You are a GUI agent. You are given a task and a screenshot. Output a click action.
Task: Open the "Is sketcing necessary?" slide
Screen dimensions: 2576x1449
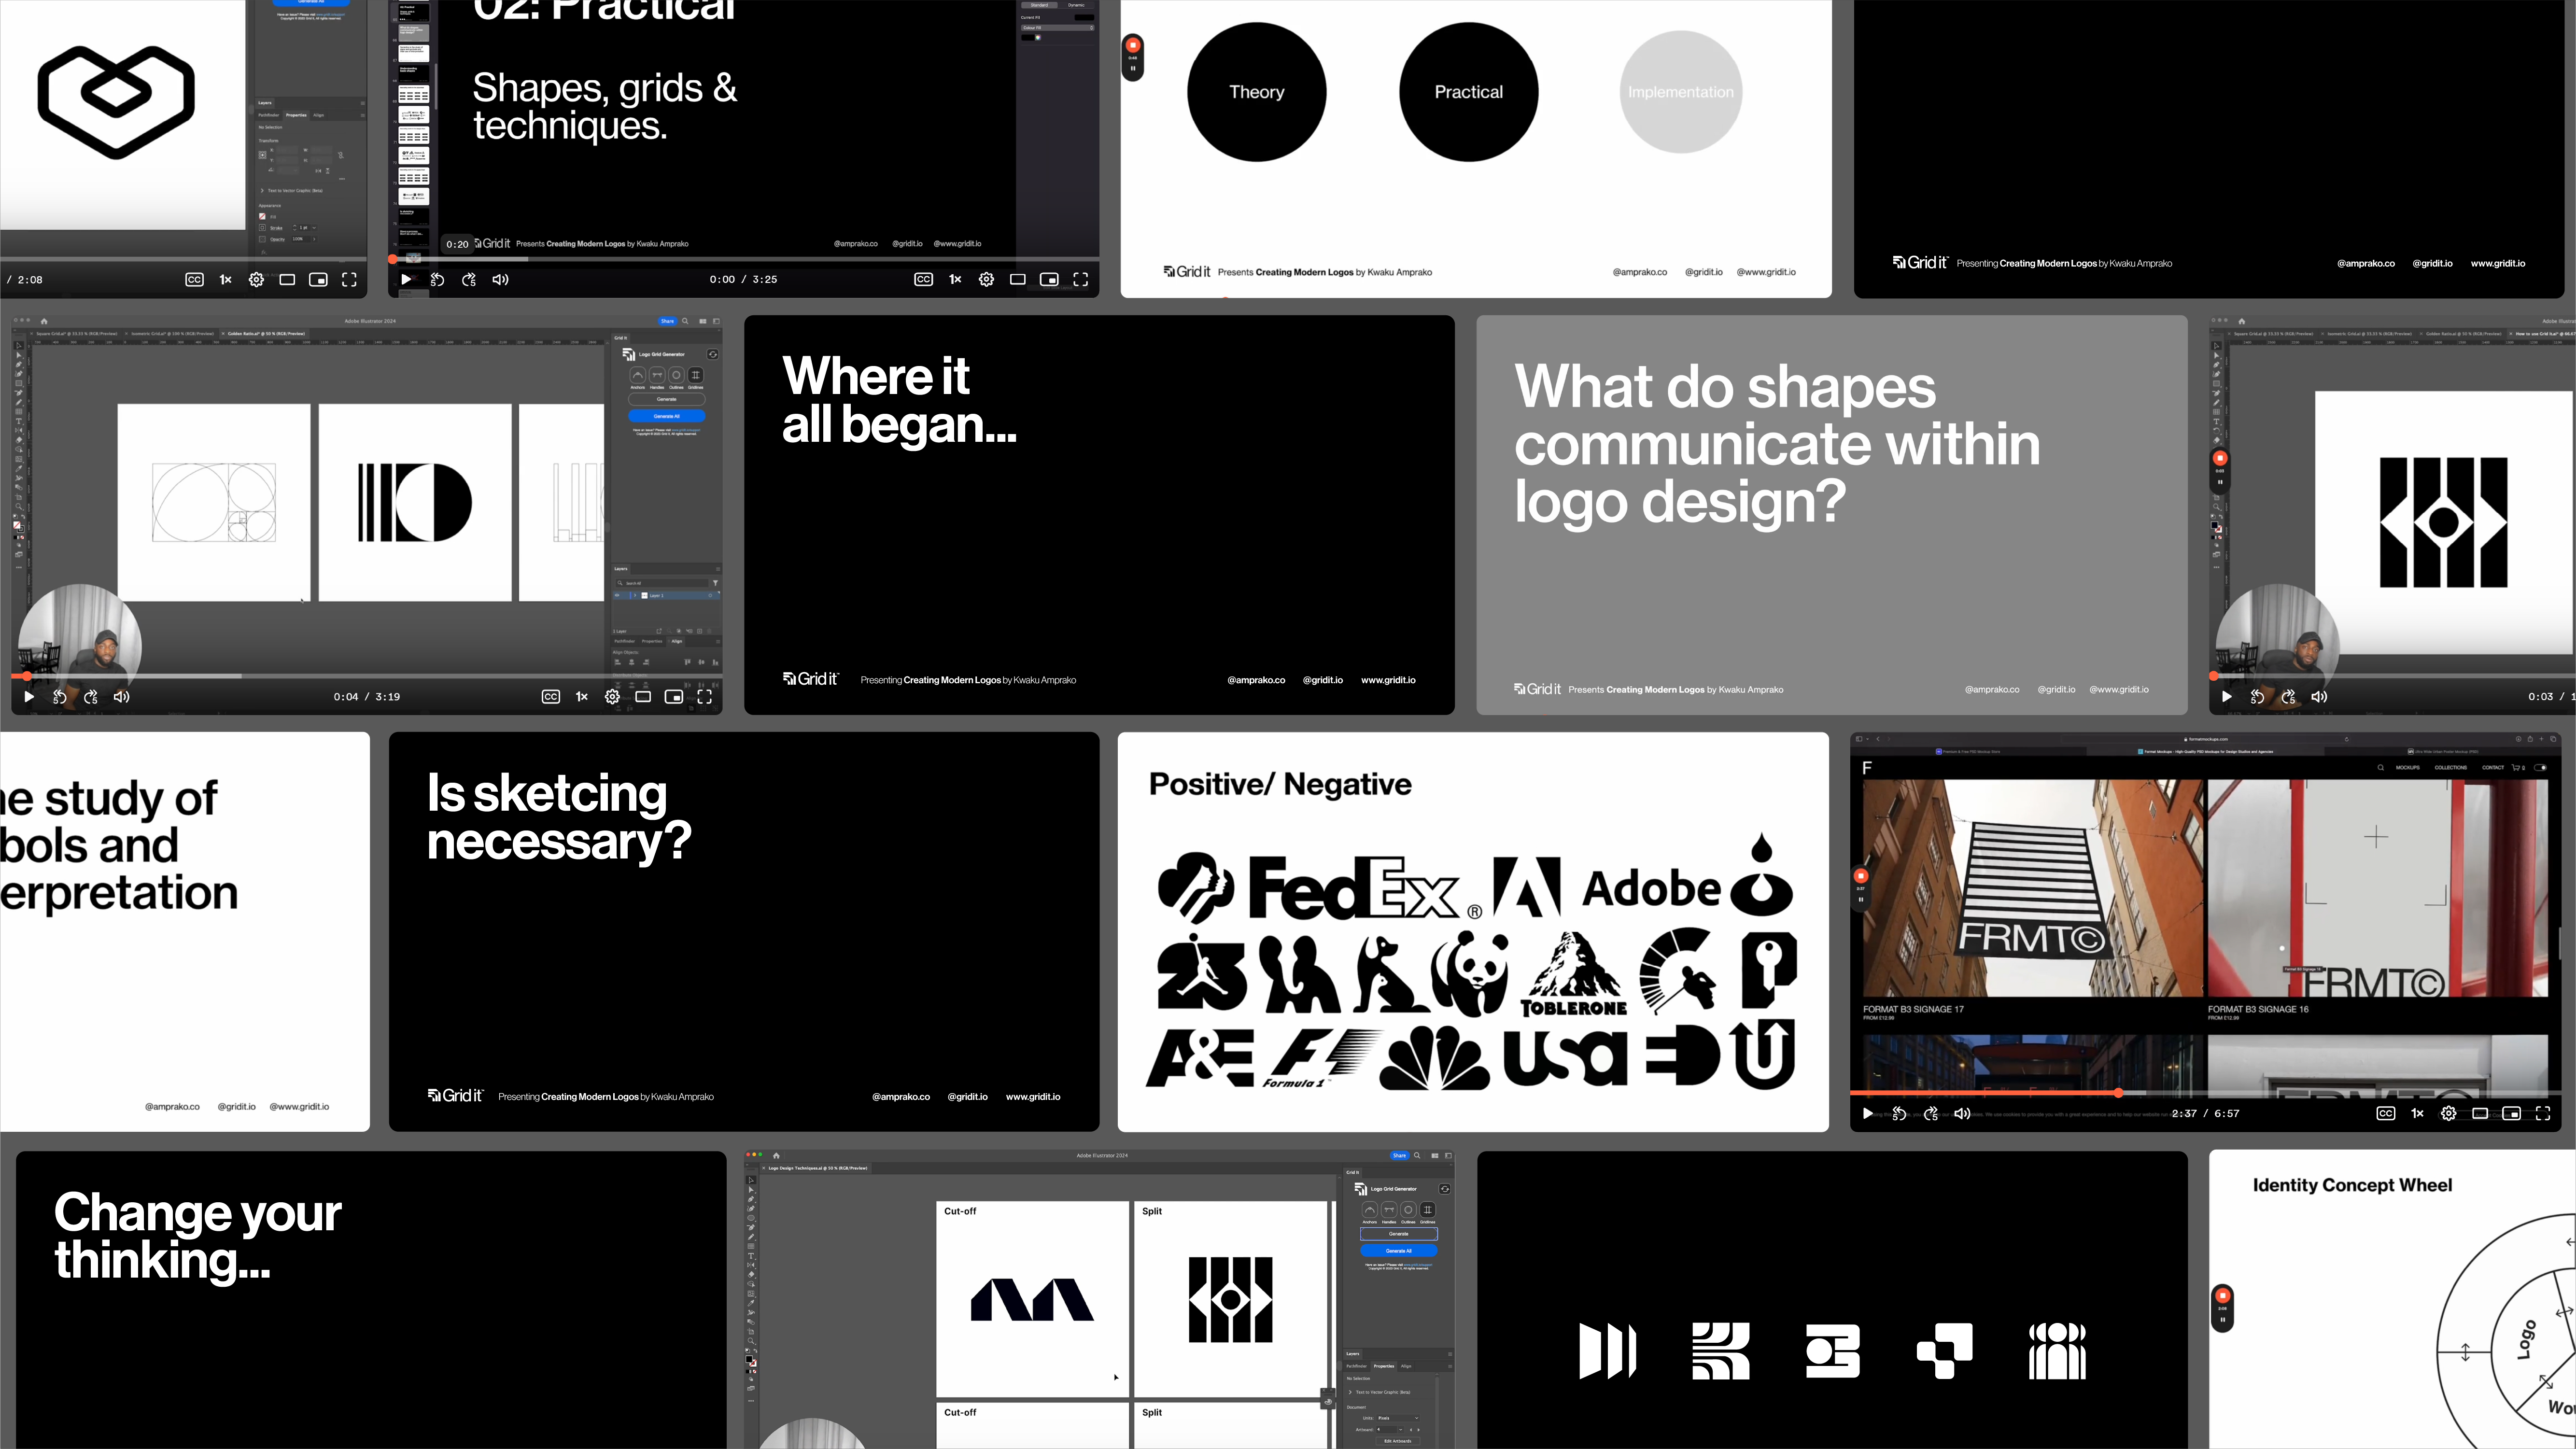744,932
